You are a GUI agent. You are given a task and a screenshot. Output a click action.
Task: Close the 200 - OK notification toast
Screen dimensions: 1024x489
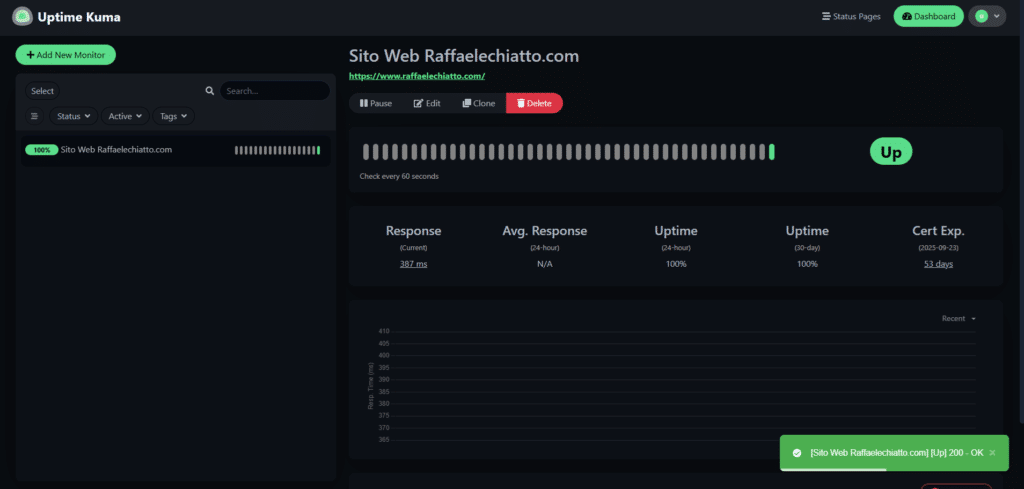coord(993,452)
